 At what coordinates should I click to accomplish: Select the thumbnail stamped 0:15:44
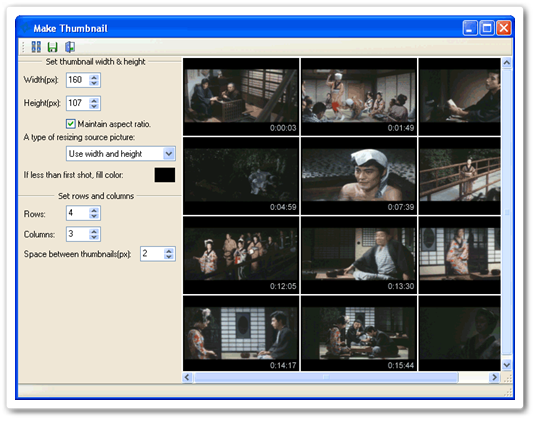coord(359,334)
